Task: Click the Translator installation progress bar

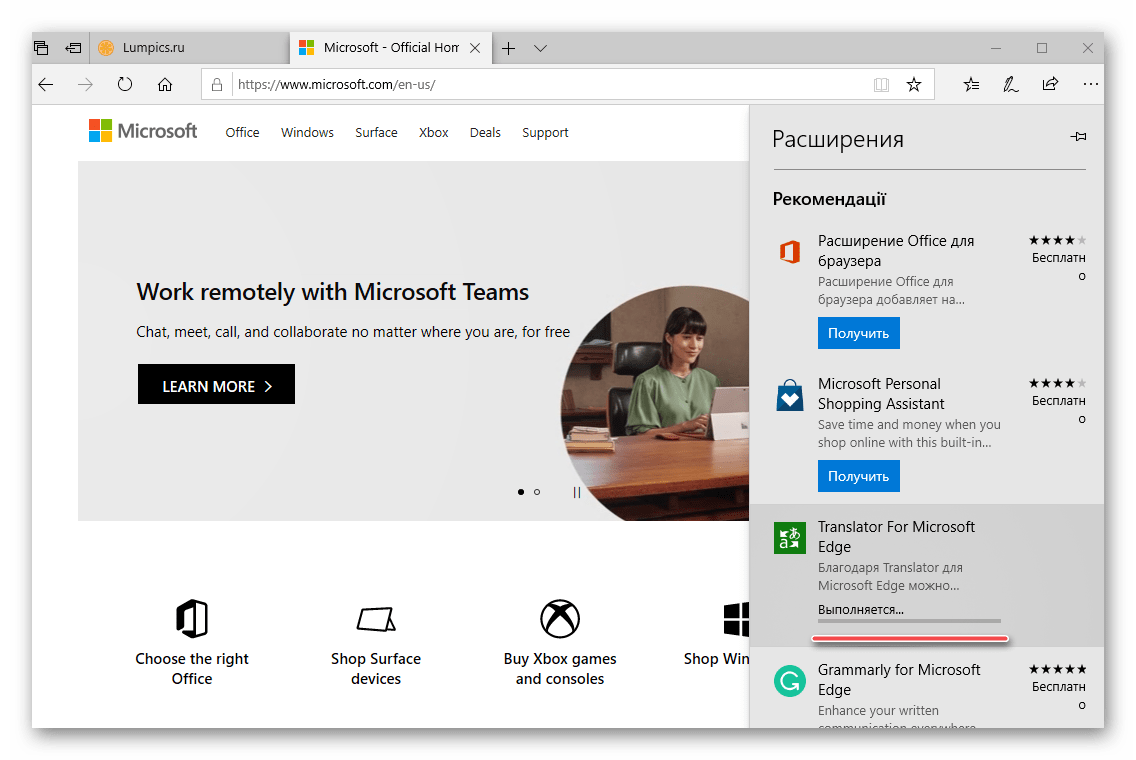Action: [x=909, y=621]
